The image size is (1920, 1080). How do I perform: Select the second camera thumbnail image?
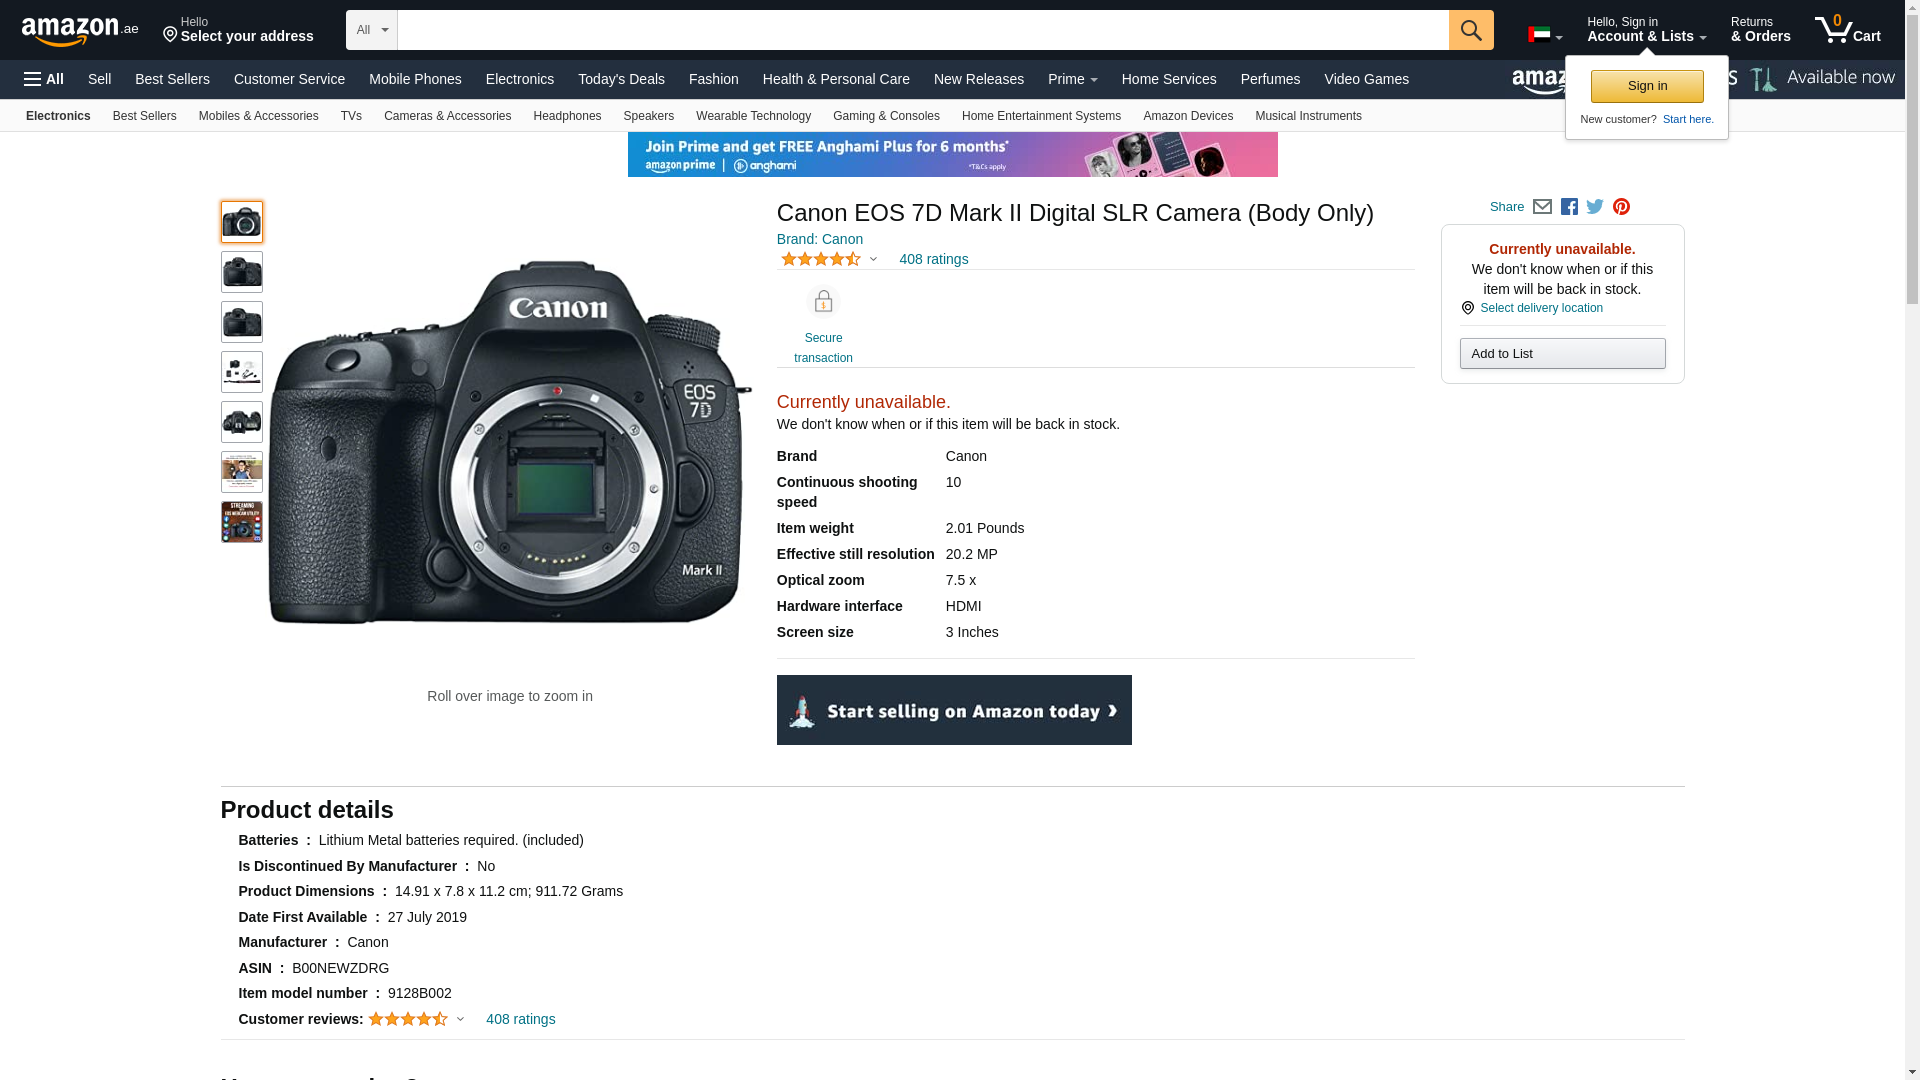[x=242, y=272]
